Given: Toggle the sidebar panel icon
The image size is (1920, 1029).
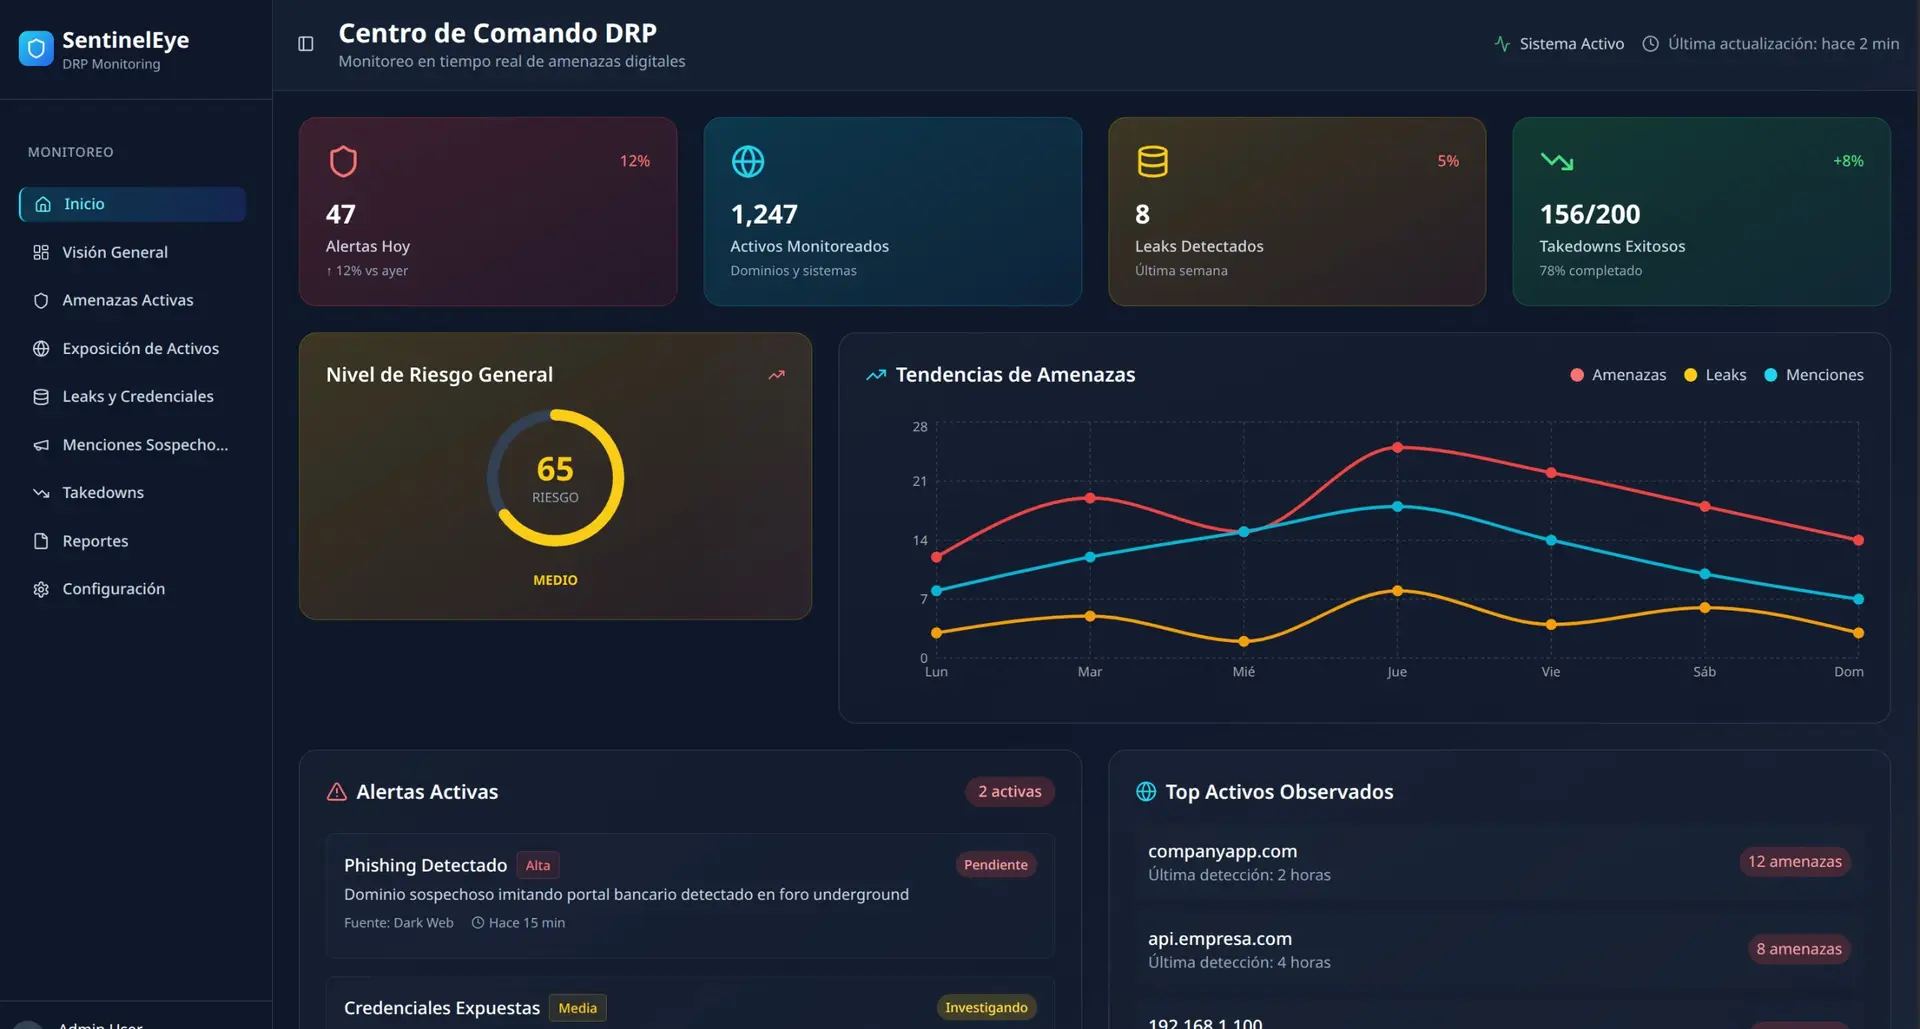Looking at the screenshot, I should tap(306, 44).
